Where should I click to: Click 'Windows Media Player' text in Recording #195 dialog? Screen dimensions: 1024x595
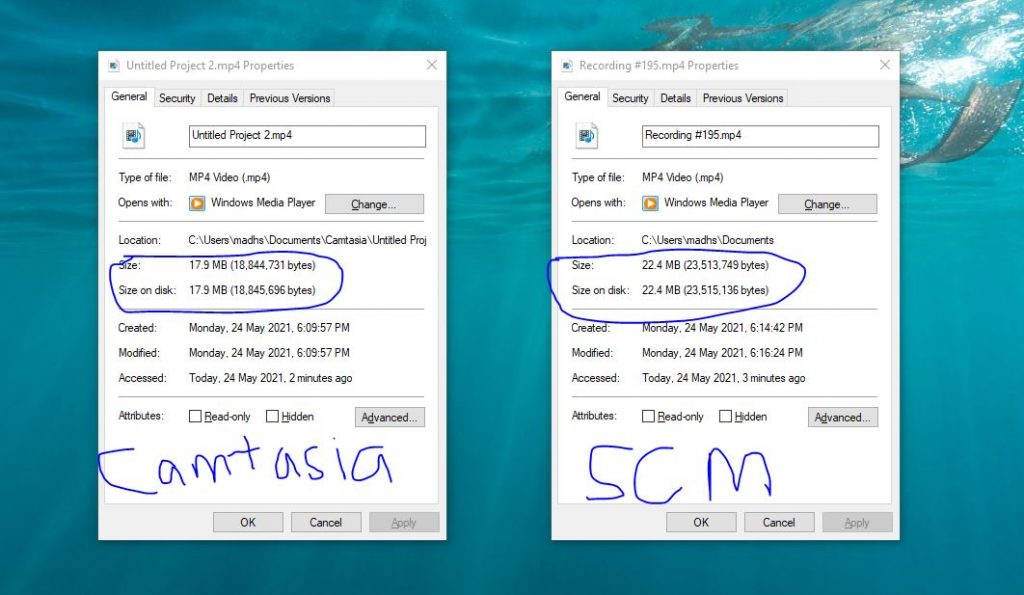(x=716, y=202)
